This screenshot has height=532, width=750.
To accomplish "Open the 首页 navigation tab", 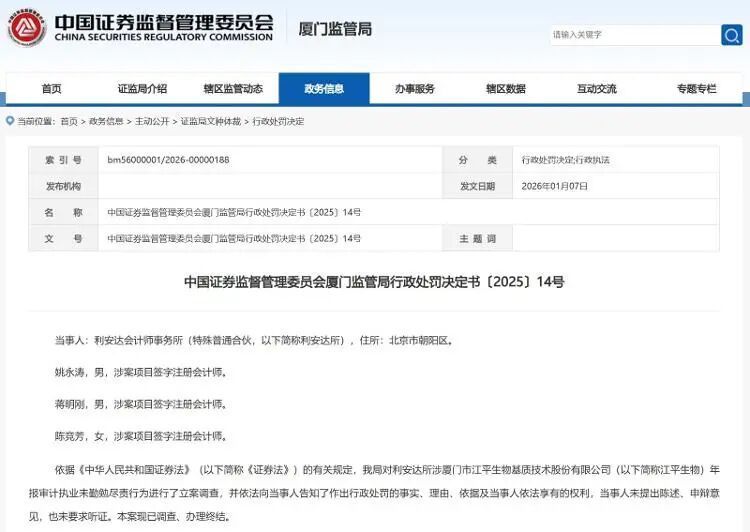I will point(51,89).
